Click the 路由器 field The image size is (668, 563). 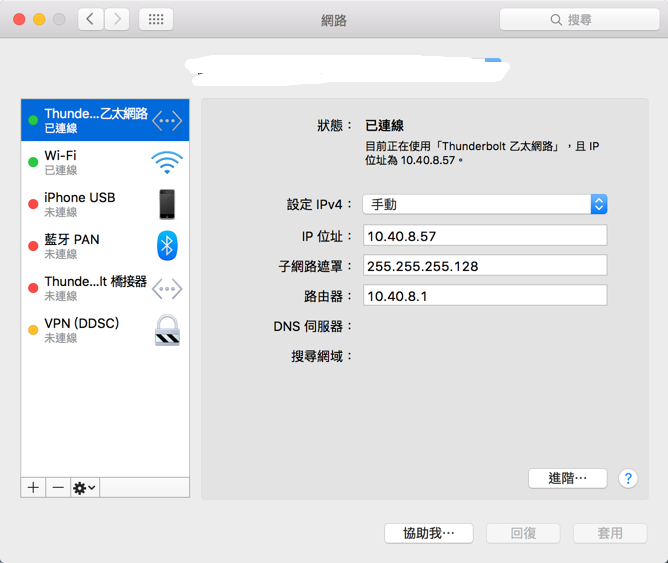pos(485,295)
